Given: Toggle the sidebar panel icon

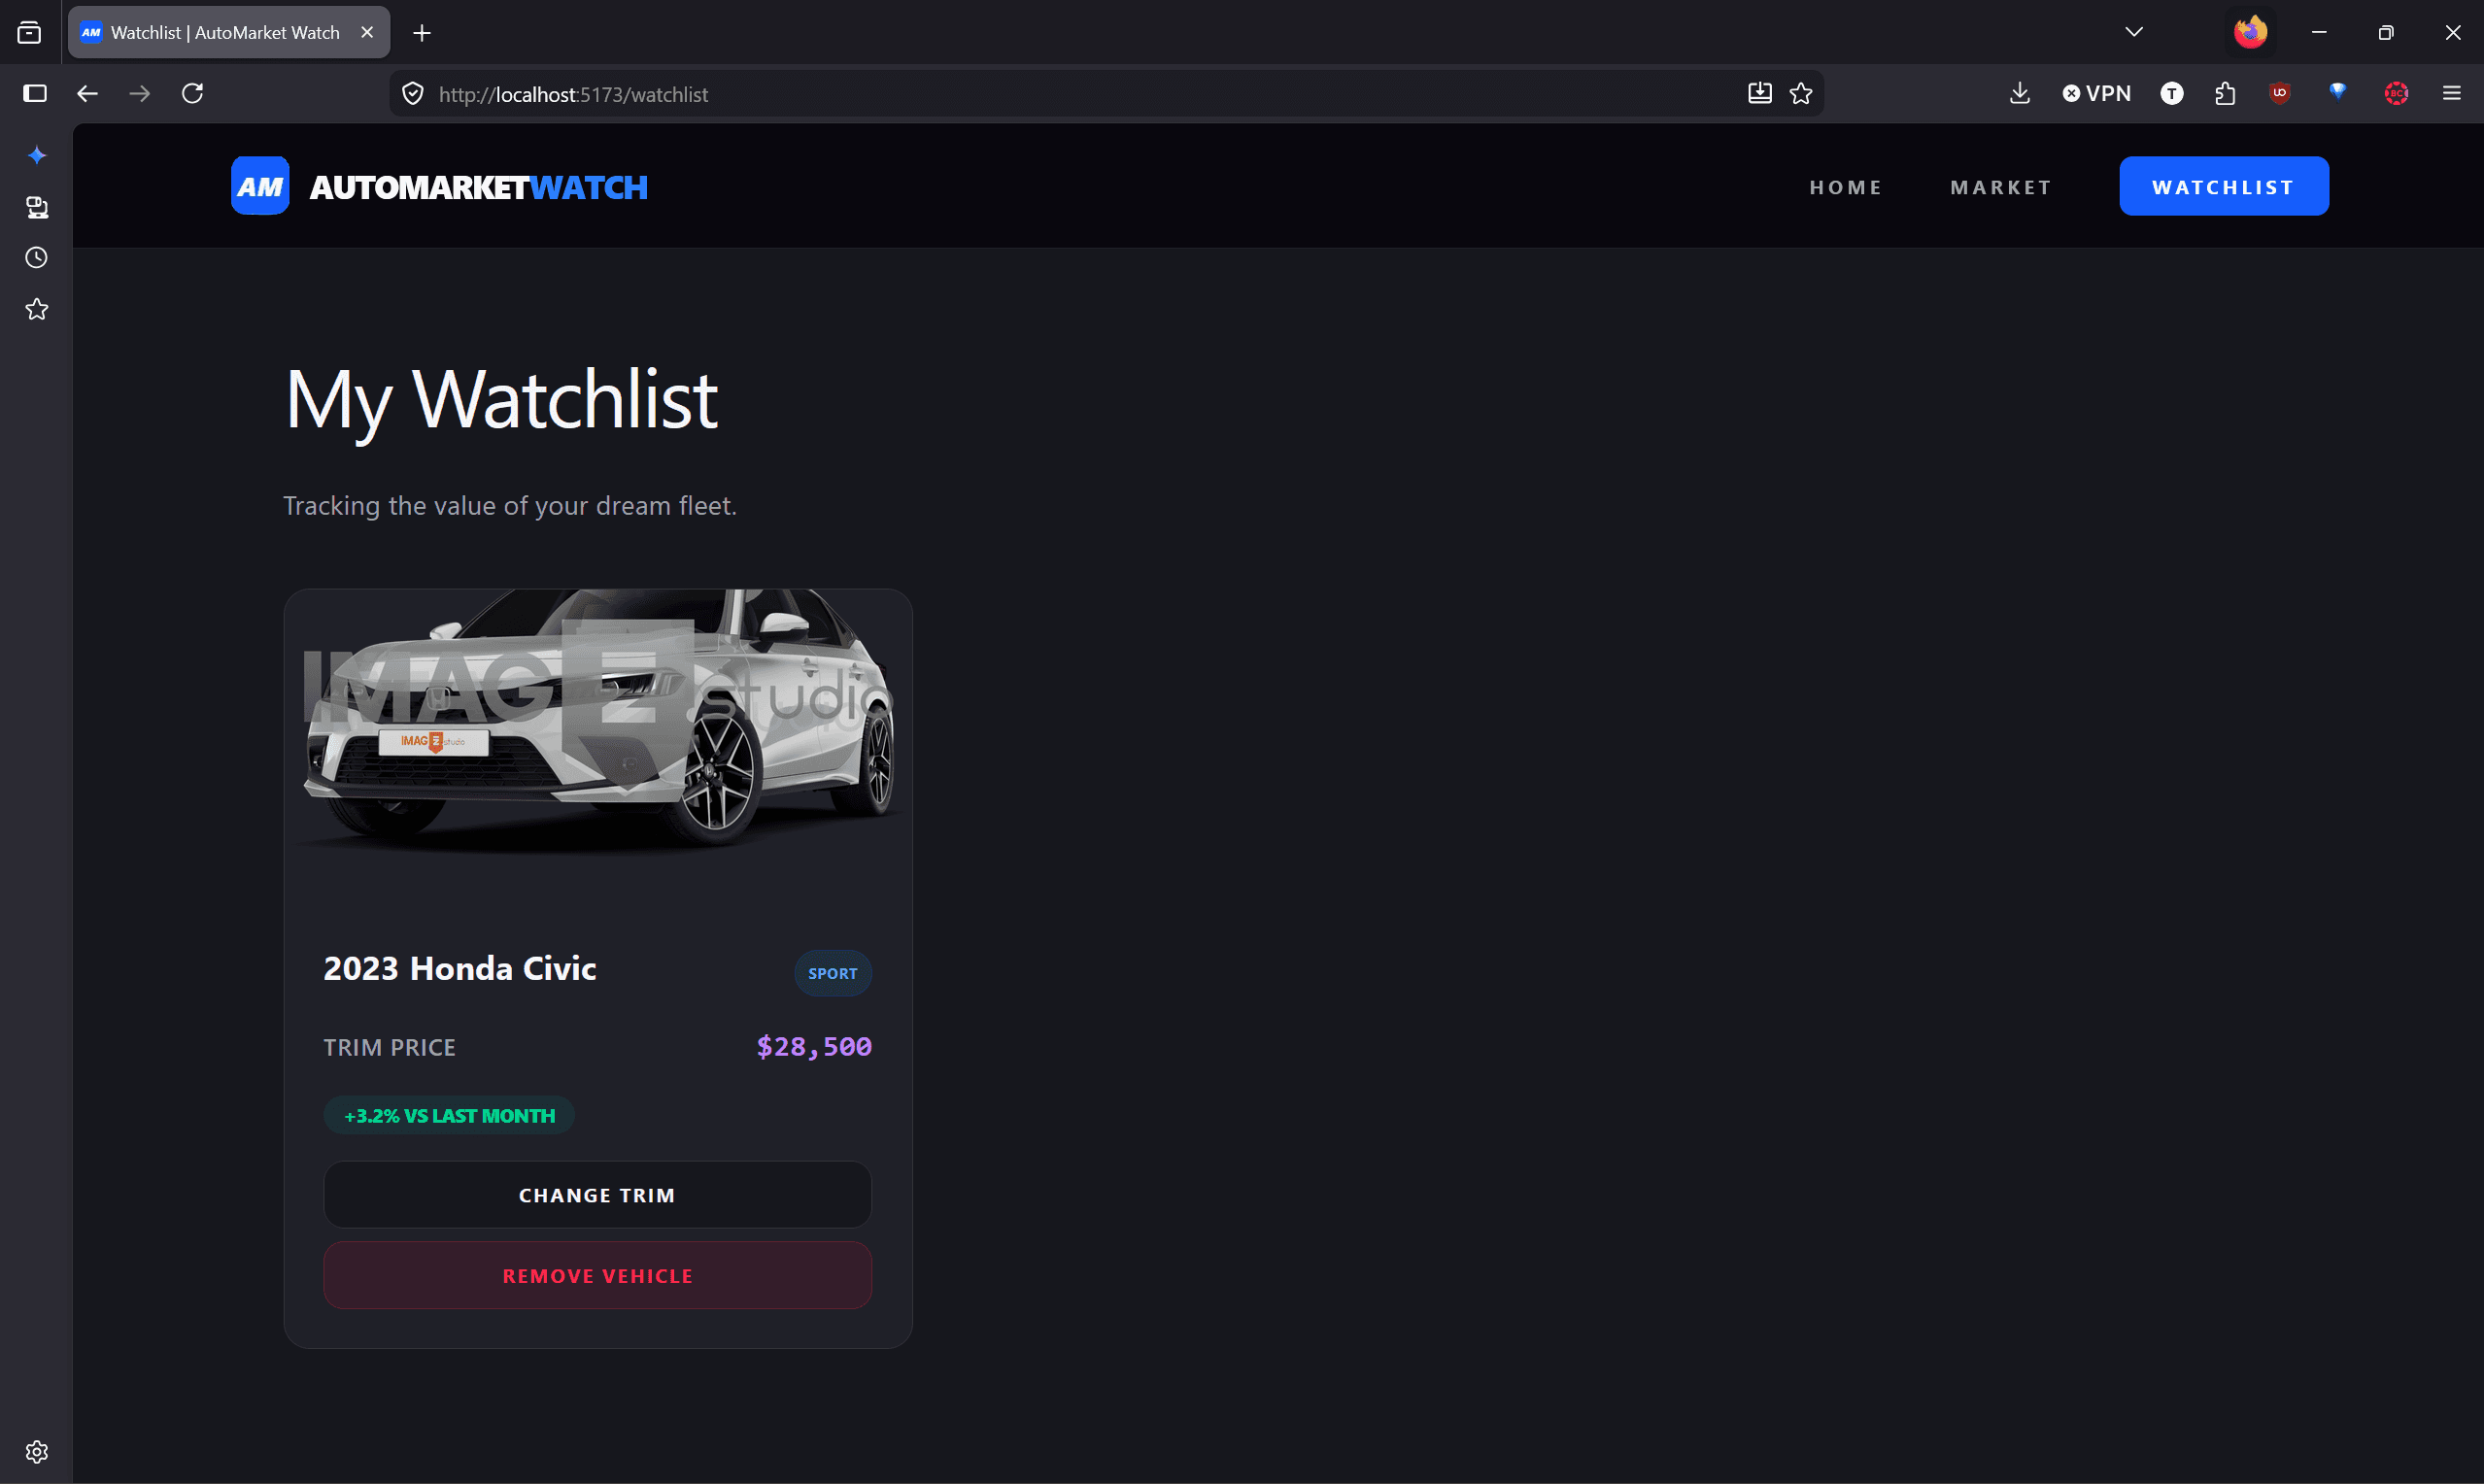Looking at the screenshot, I should (35, 93).
